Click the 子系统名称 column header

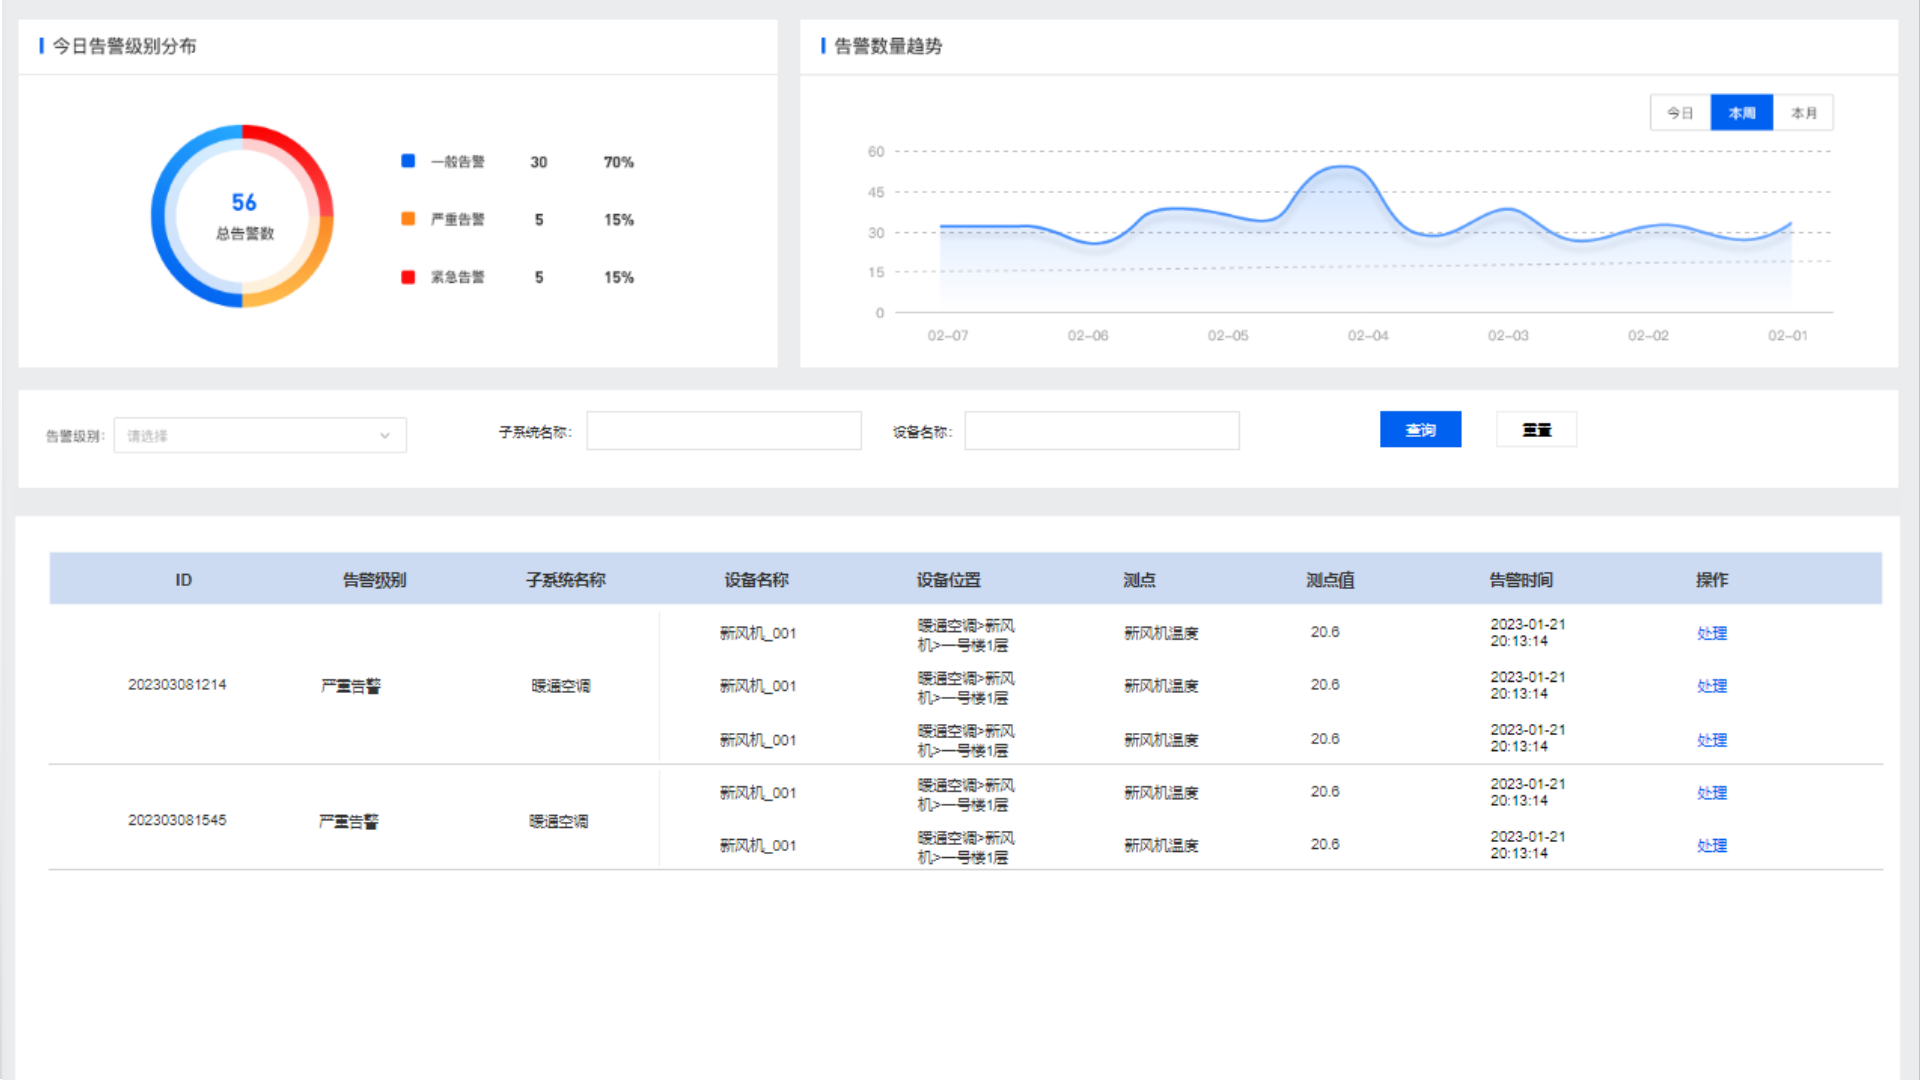tap(566, 580)
